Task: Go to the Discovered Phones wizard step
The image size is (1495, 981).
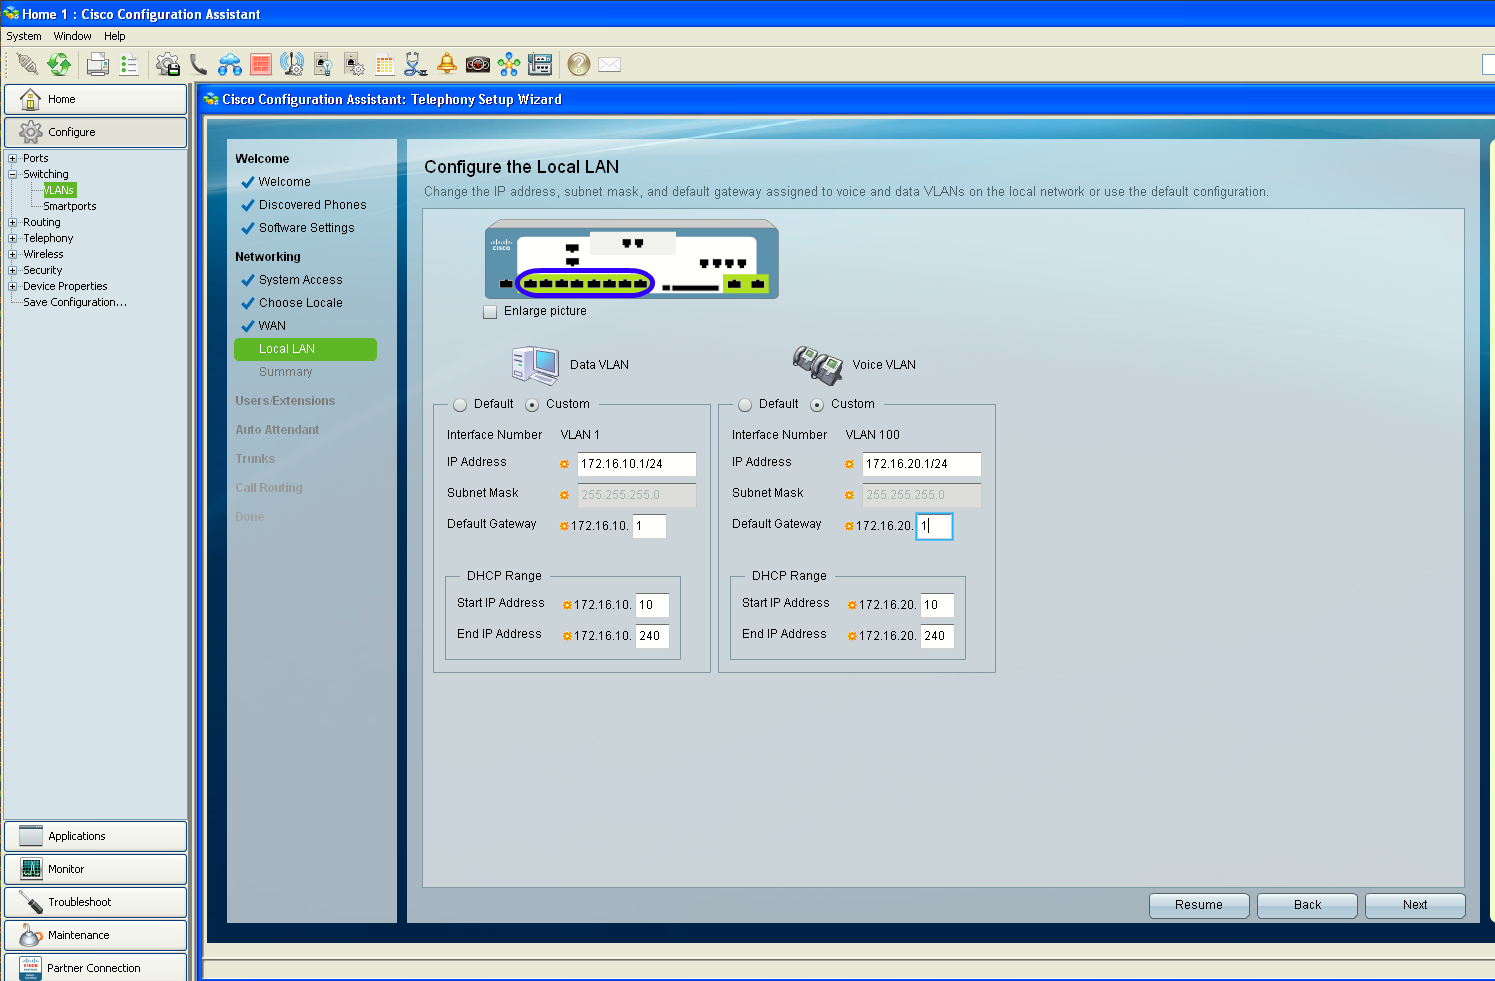Action: [312, 205]
